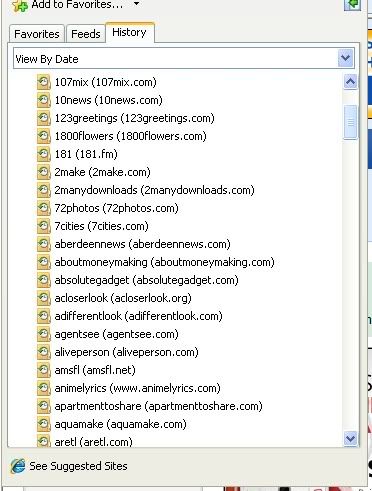This screenshot has height=491, width=372.
Task: Open the Add to Favorites dropdown arrow
Action: coord(136,4)
